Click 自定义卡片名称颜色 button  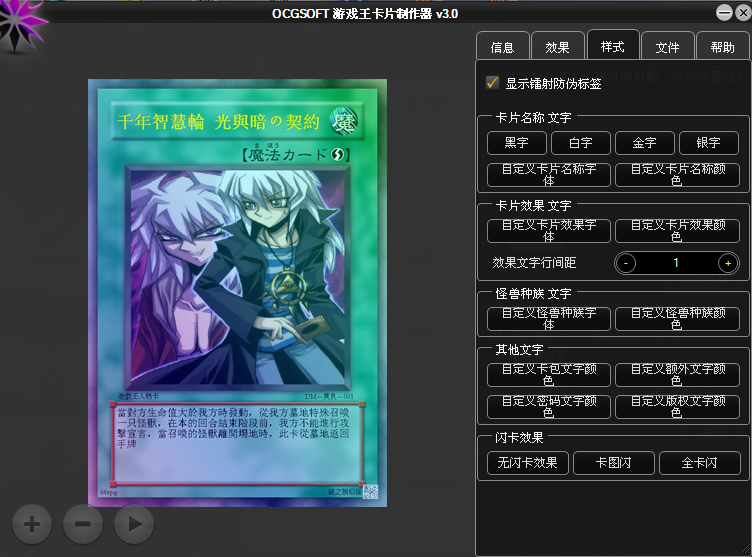pyautogui.click(x=677, y=175)
